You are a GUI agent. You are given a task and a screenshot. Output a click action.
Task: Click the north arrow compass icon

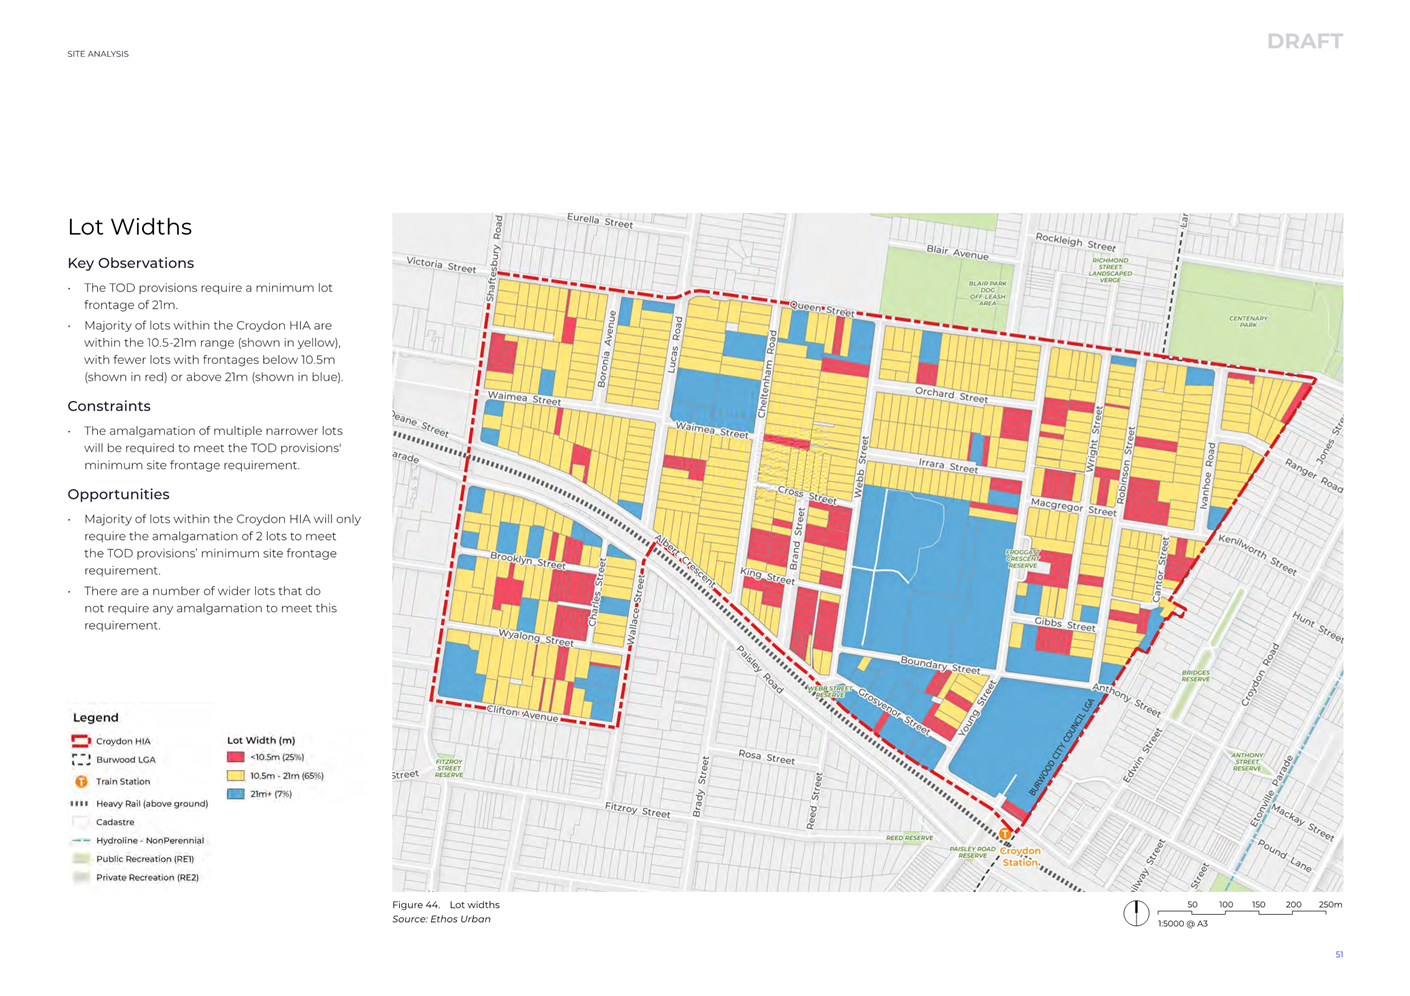click(1135, 912)
